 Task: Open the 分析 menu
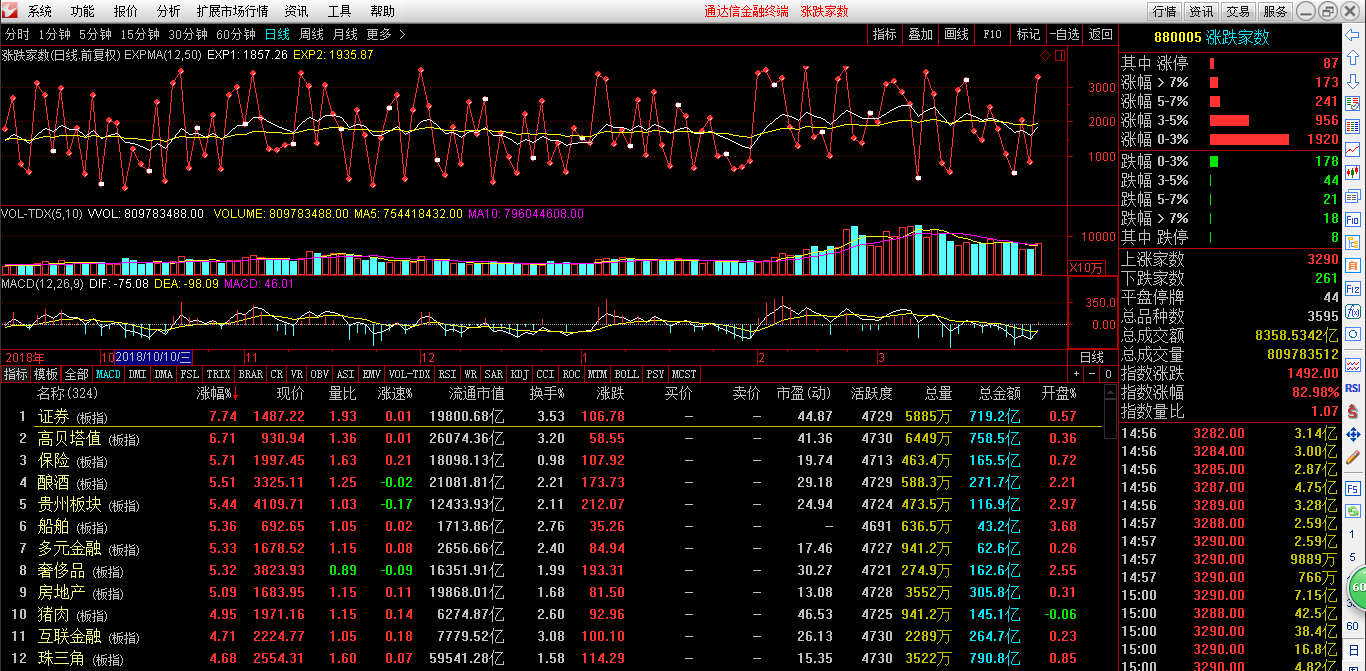coord(169,11)
